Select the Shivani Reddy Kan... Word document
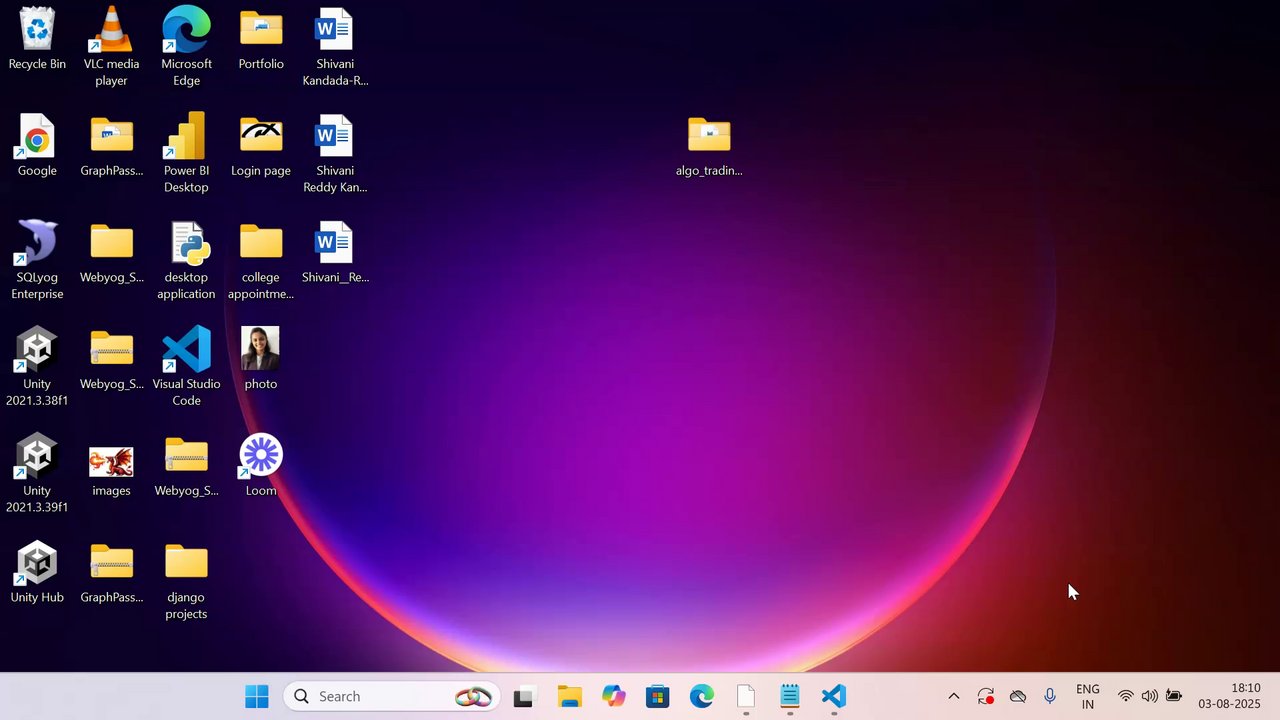The height and width of the screenshot is (720, 1280). (335, 153)
